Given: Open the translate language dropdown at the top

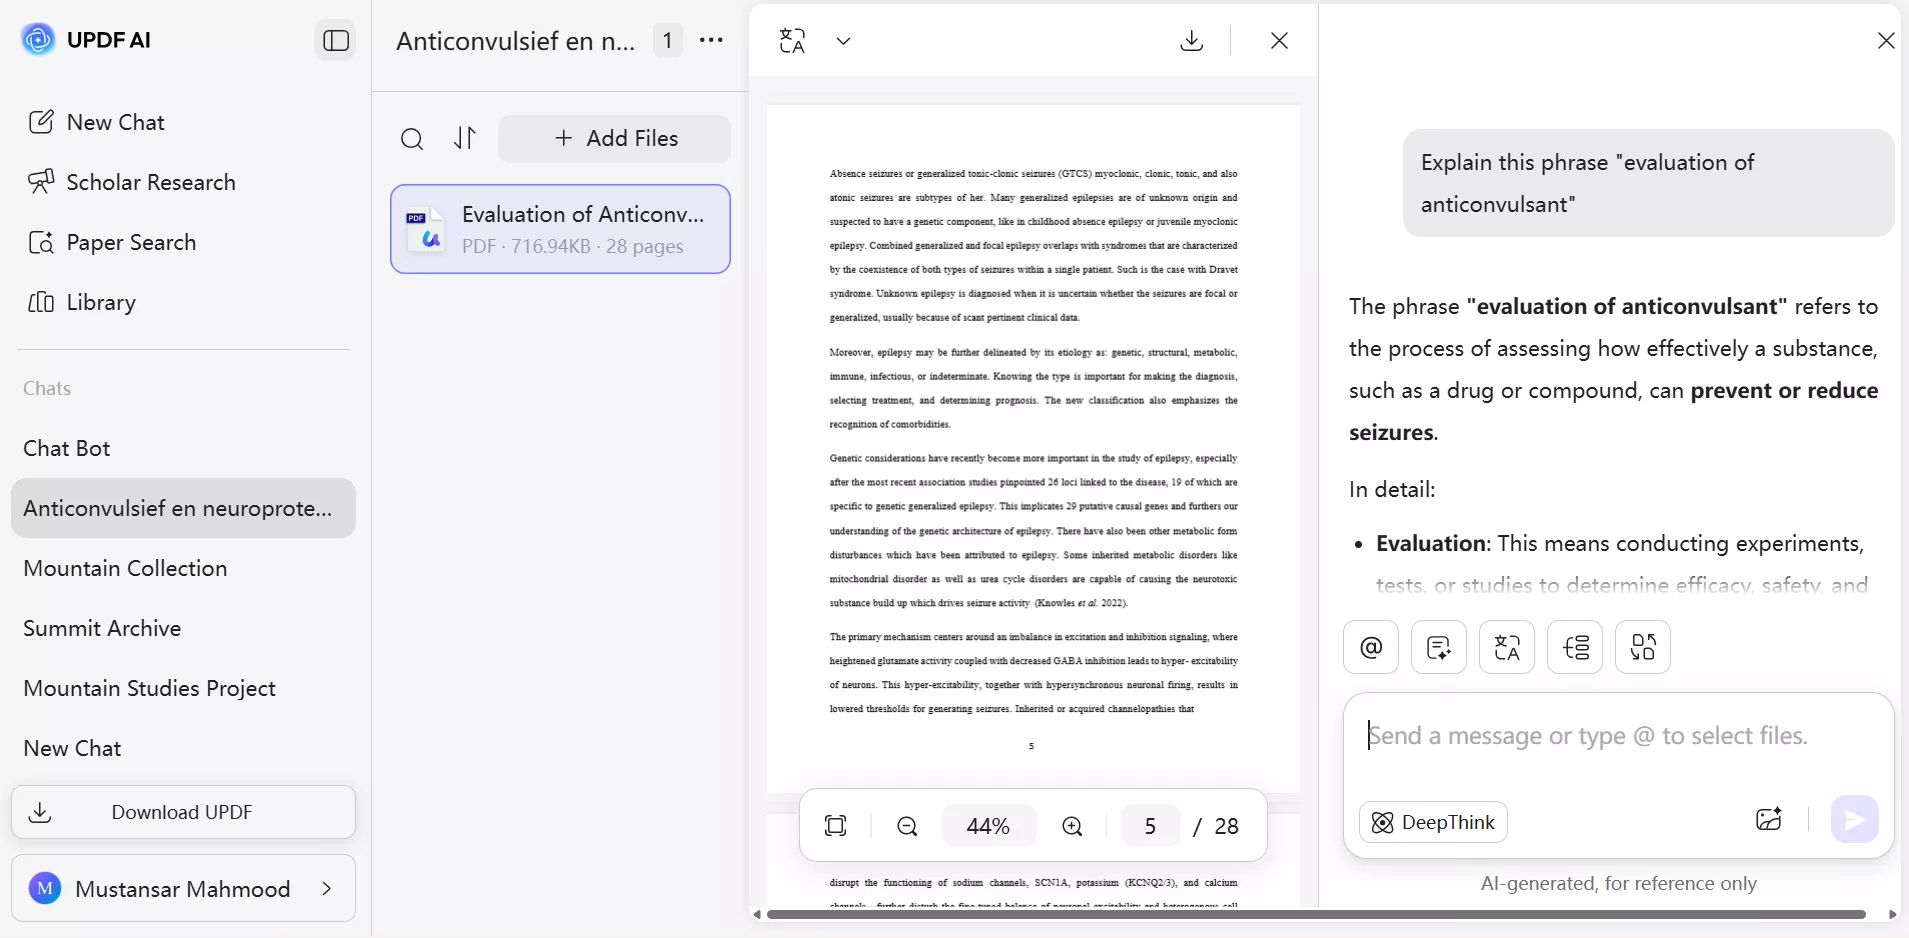Looking at the screenshot, I should click(x=843, y=41).
